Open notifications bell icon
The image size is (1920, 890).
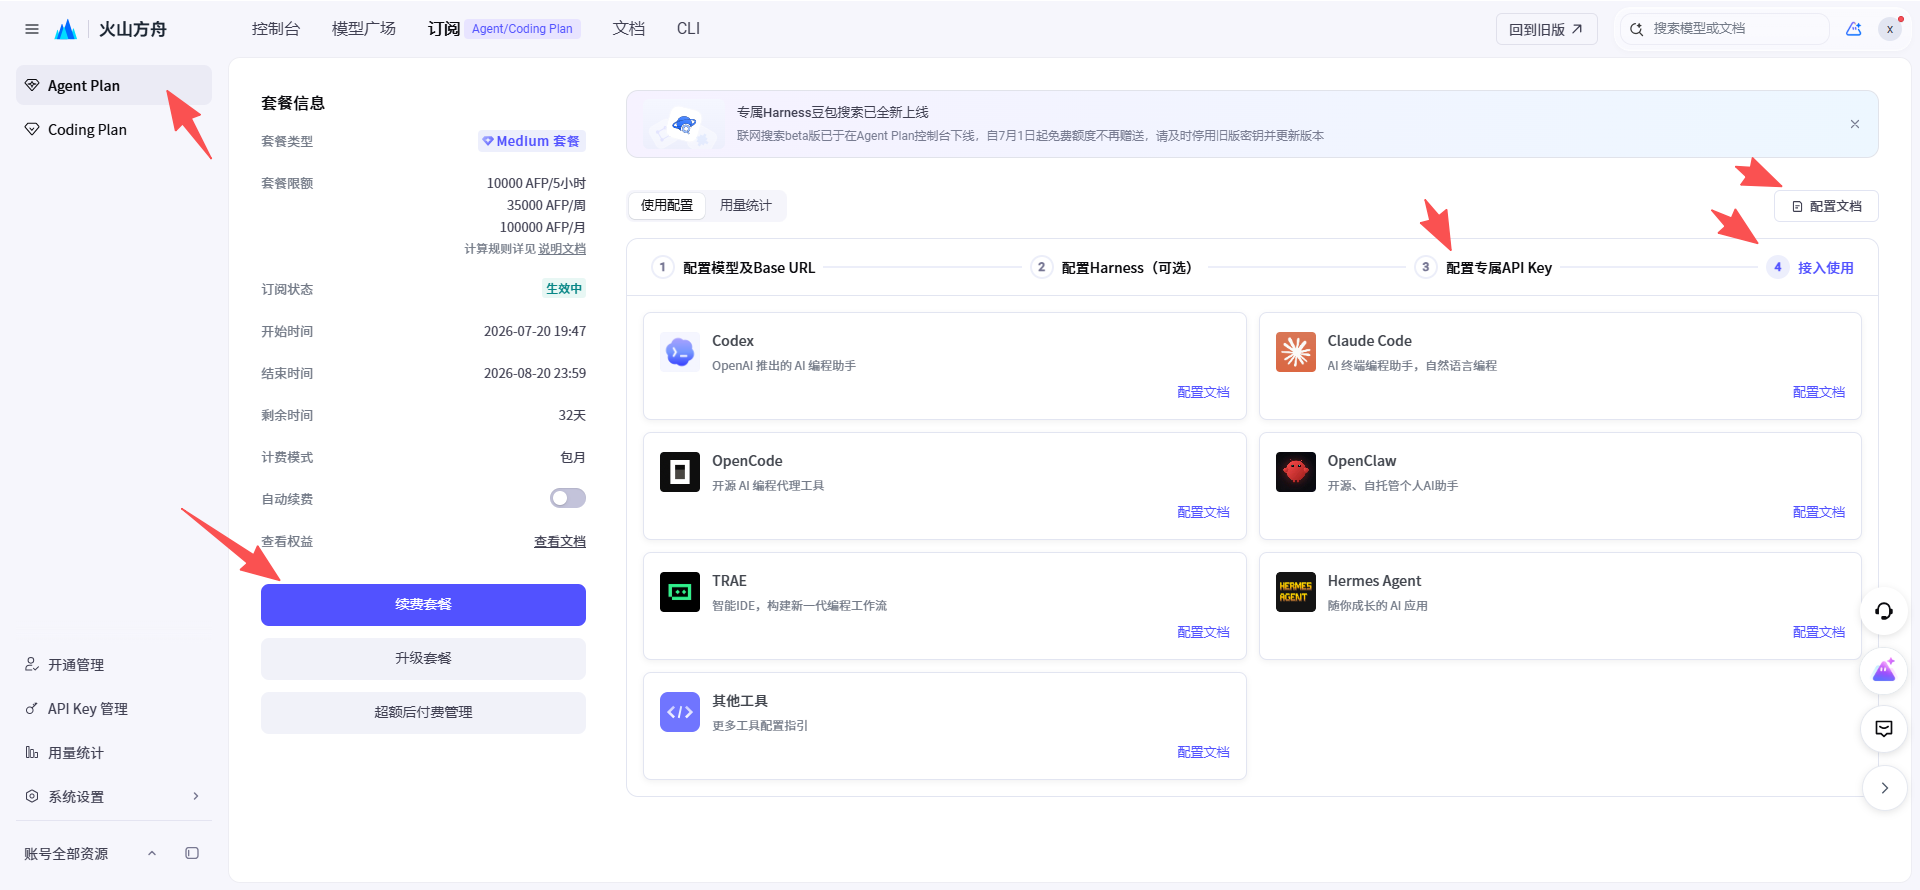pos(1854,29)
